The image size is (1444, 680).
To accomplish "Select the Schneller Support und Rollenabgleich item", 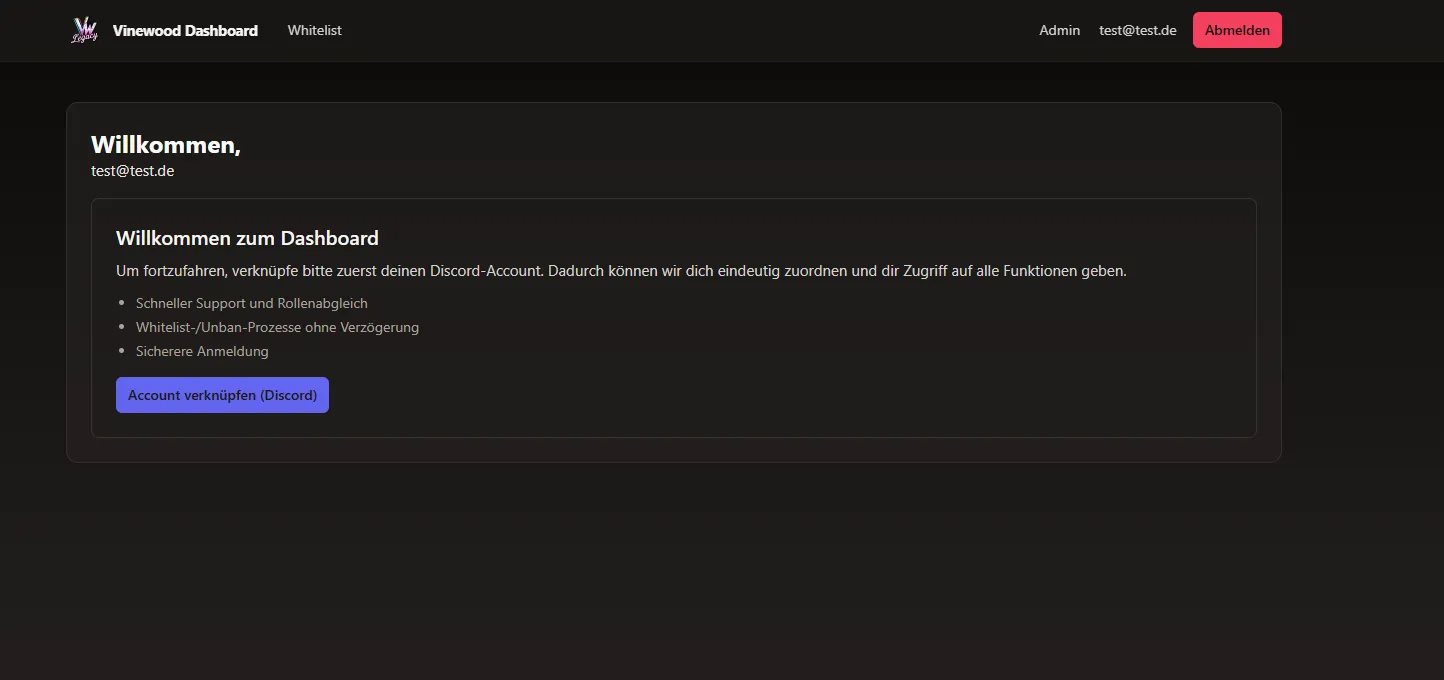I will 252,303.
